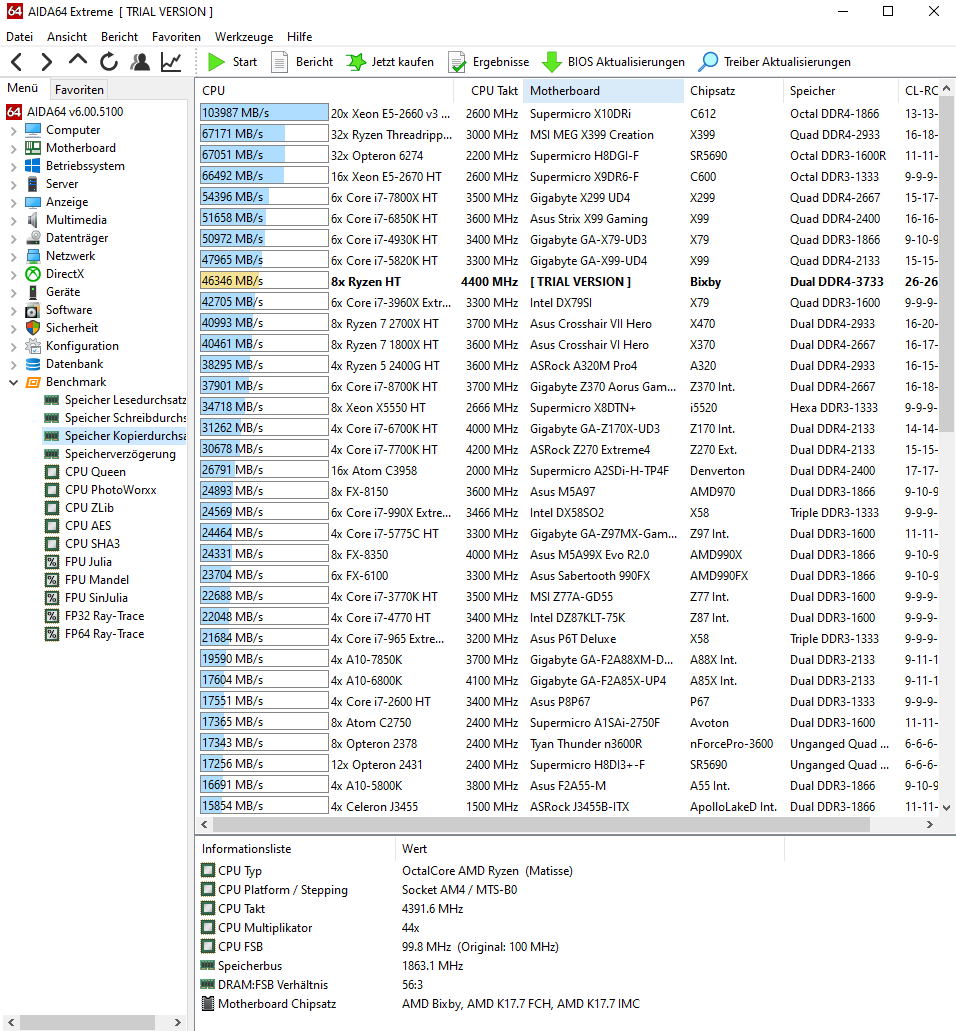Expand the Betriebssystem tree node
The height and width of the screenshot is (1031, 956).
pyautogui.click(x=13, y=166)
